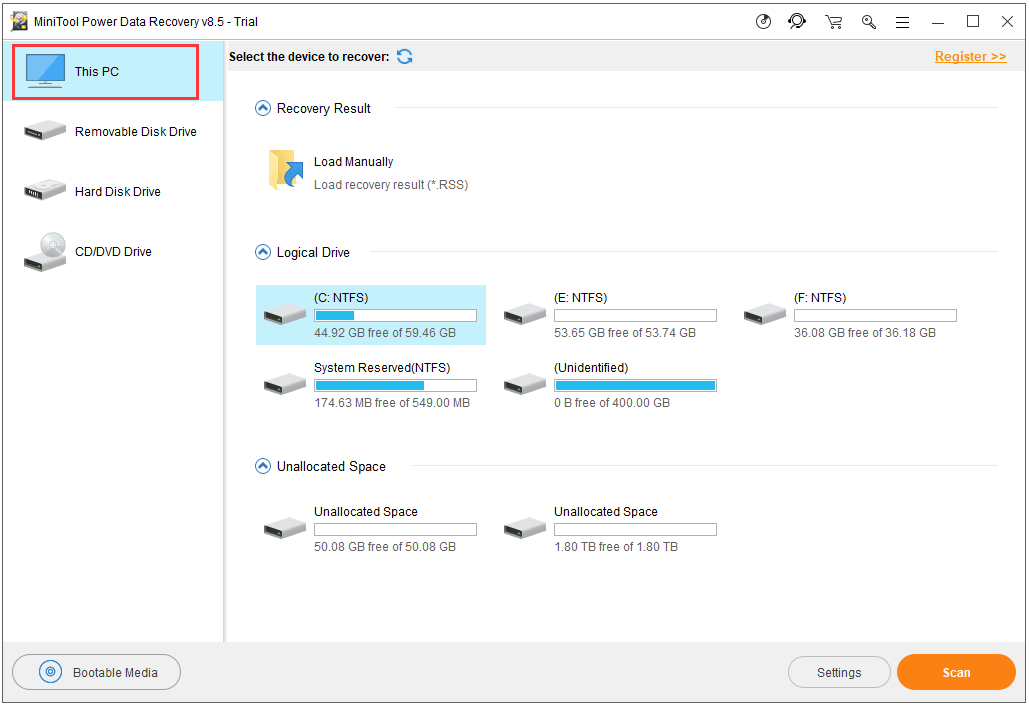This screenshot has height=706, width=1029.
Task: Switch to CD/DVD Drive tab
Action: (113, 251)
